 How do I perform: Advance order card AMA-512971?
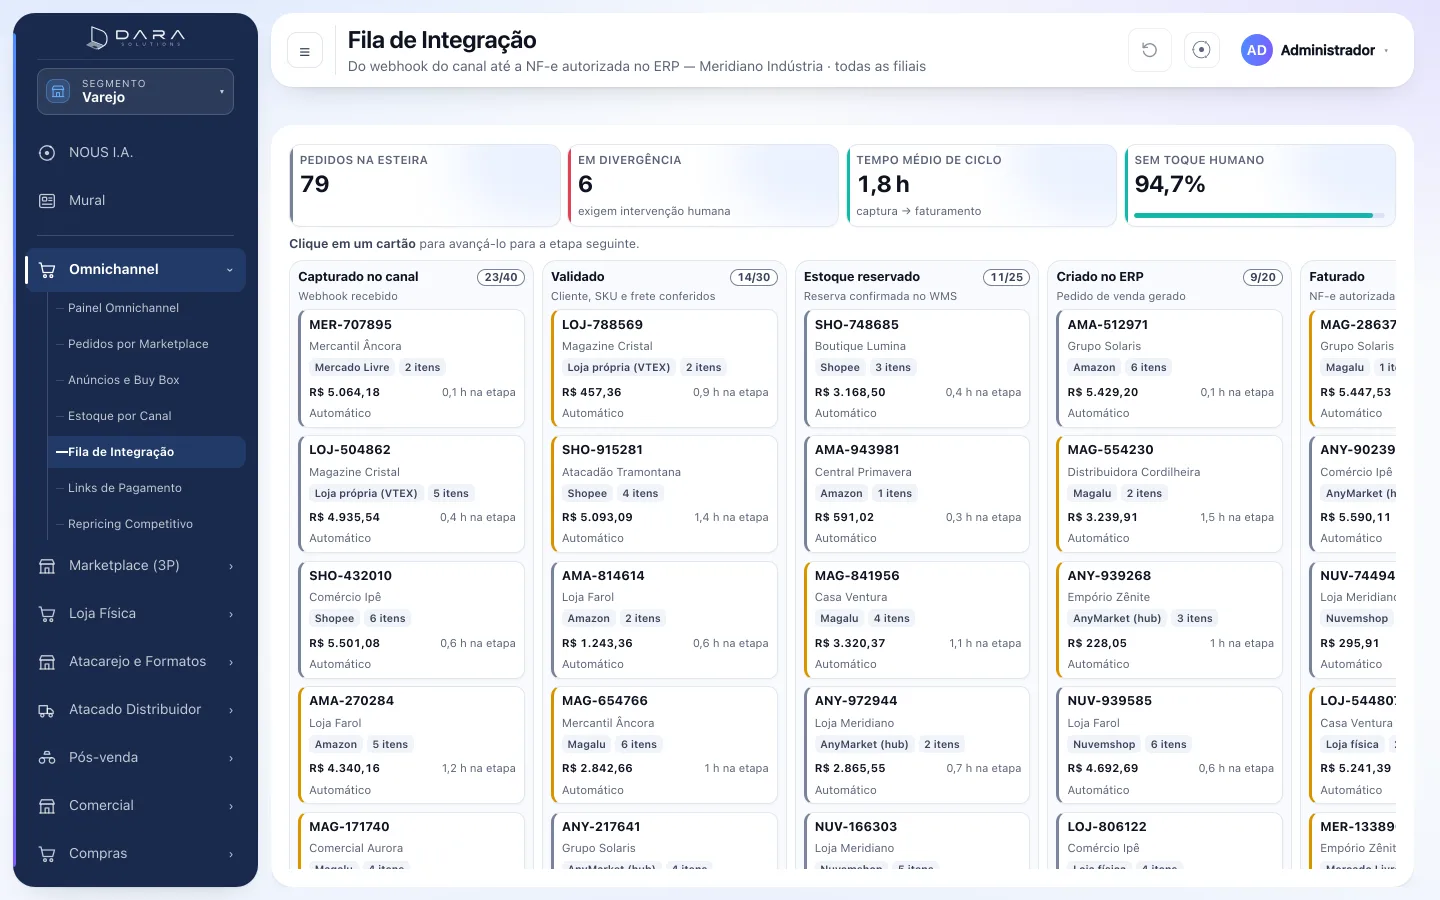click(1170, 368)
